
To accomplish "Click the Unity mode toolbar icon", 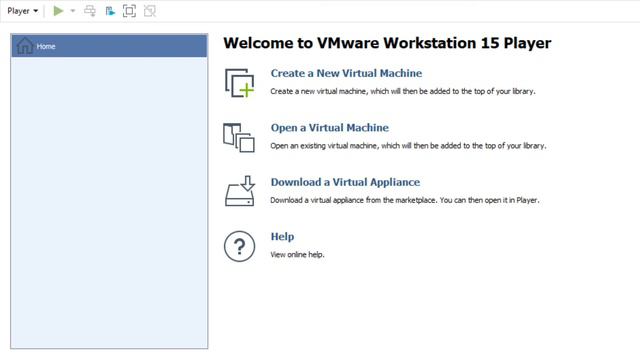I will (x=150, y=11).
